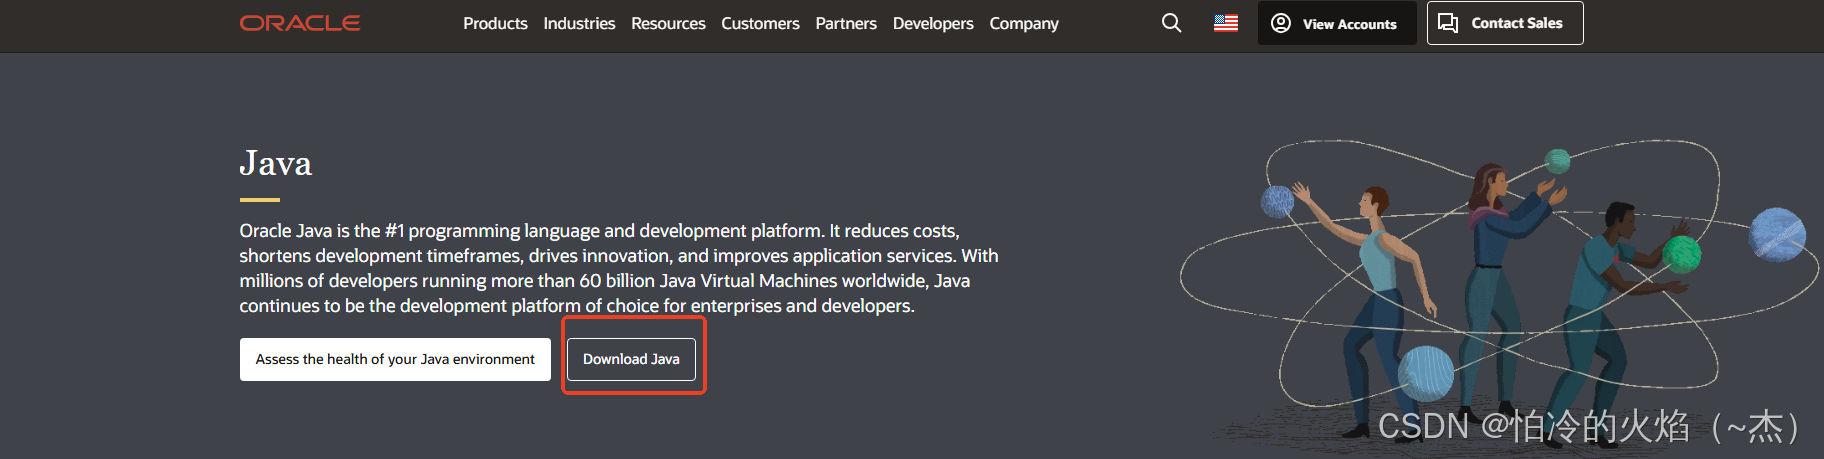
Task: Open the Developers menu
Action: 933,23
